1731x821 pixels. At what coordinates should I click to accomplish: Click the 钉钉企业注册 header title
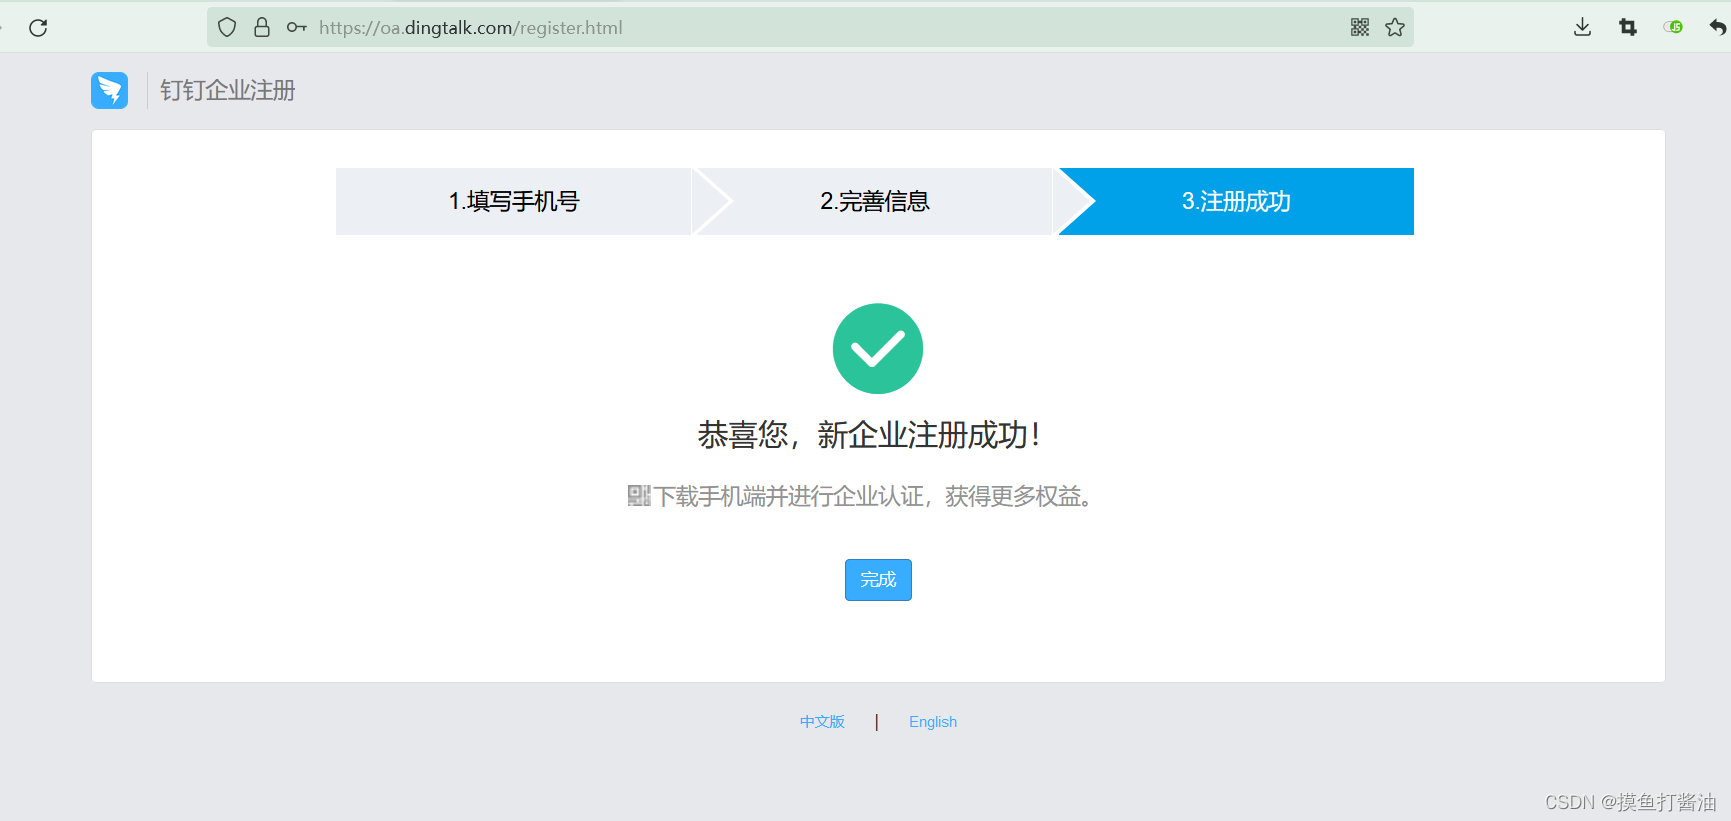(228, 90)
